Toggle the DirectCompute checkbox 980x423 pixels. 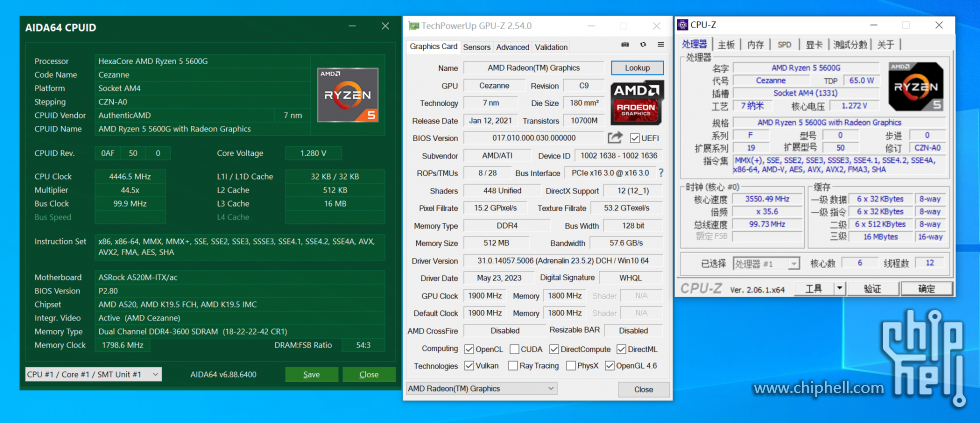(x=554, y=349)
